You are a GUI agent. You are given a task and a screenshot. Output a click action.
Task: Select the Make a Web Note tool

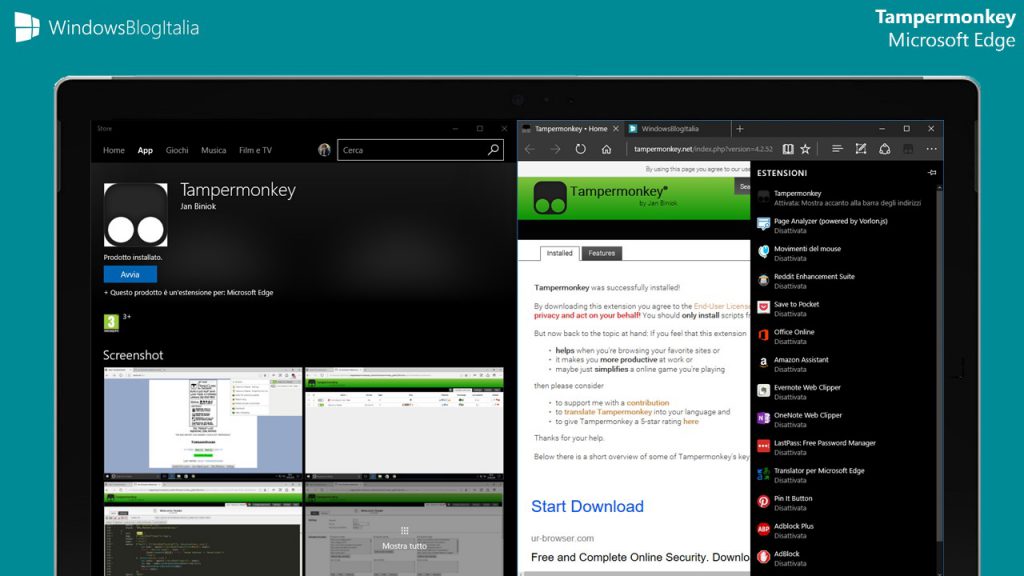point(861,148)
